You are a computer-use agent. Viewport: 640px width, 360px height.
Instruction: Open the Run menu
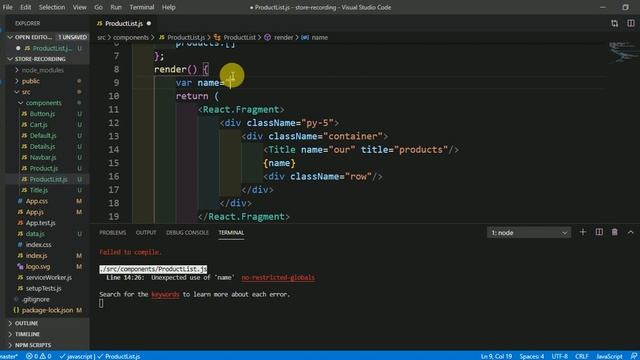(x=116, y=7)
